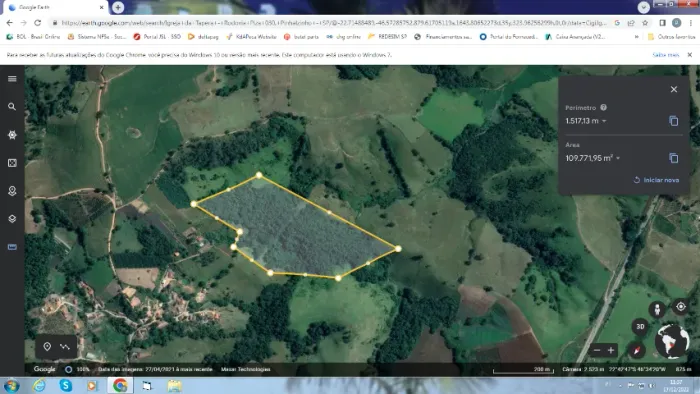Open Skype from taskbar
The width and height of the screenshot is (700, 394).
(66, 385)
